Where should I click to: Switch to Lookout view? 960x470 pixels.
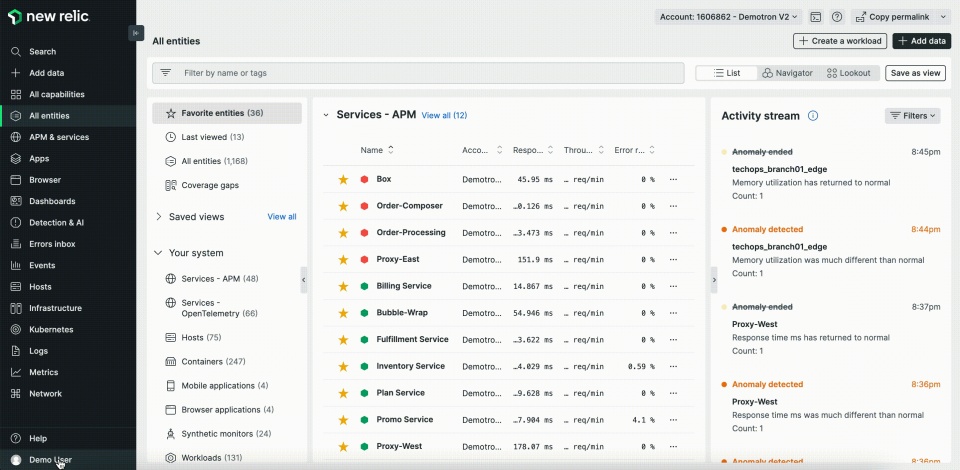coord(848,73)
